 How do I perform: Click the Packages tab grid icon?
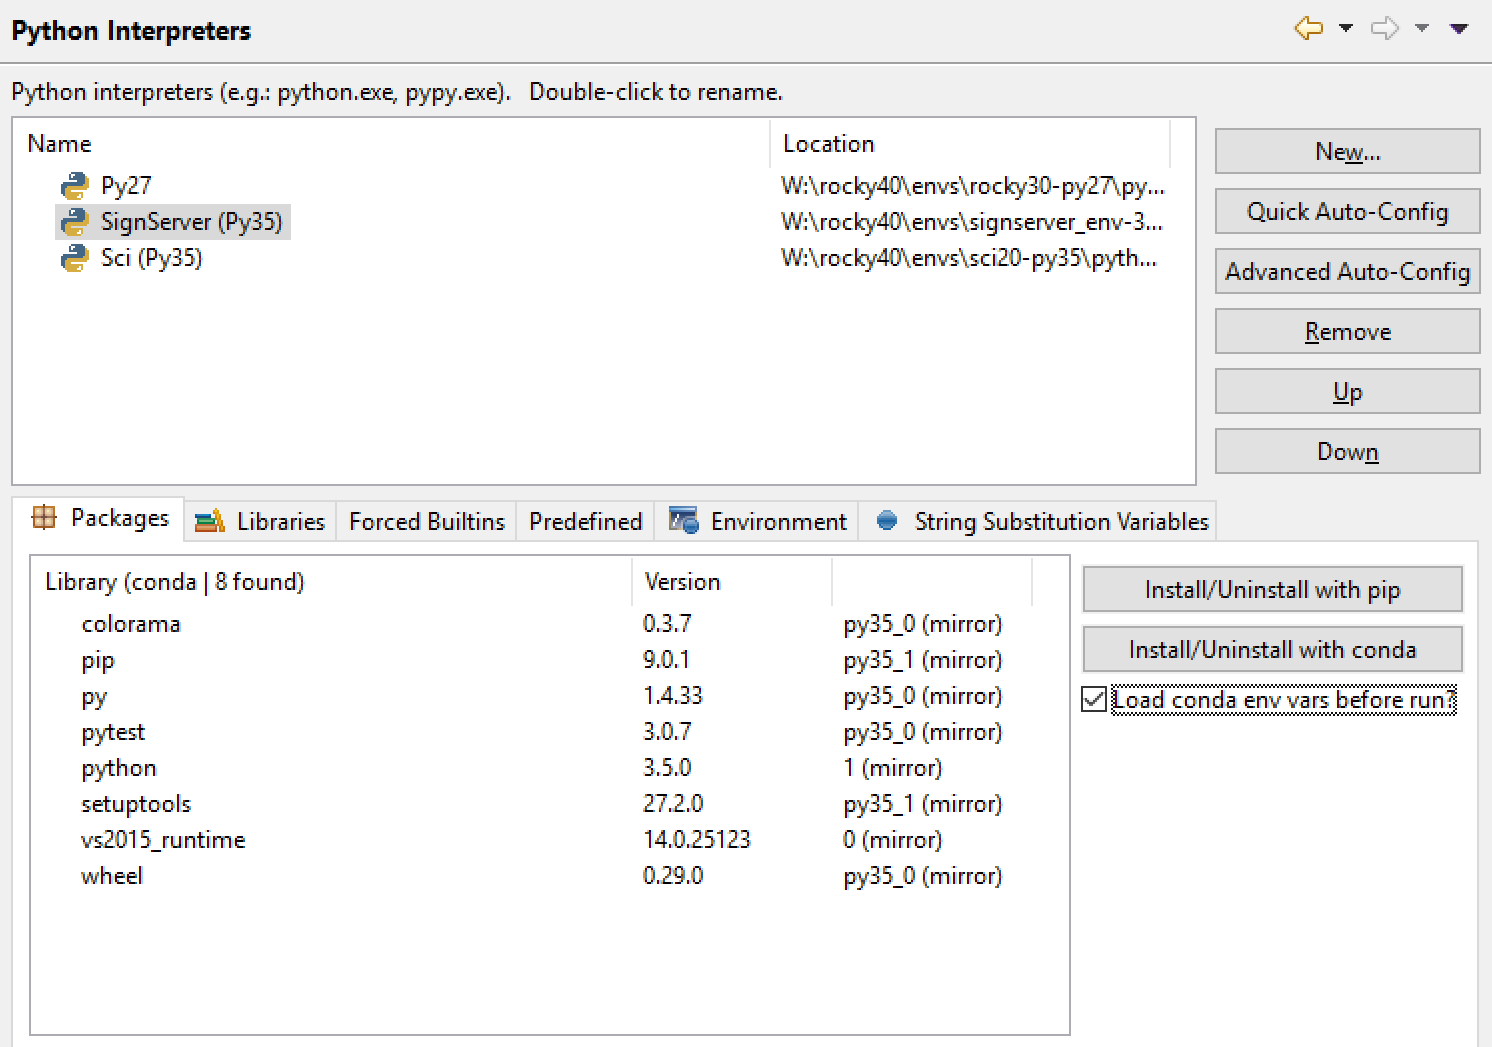[x=45, y=517]
